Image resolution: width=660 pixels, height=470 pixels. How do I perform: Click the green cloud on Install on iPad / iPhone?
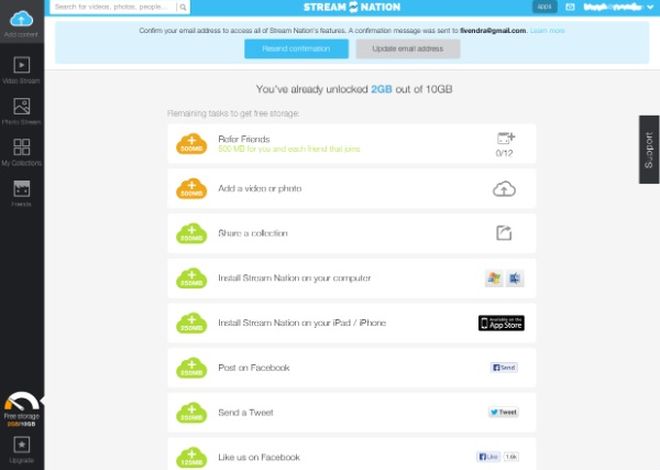192,323
